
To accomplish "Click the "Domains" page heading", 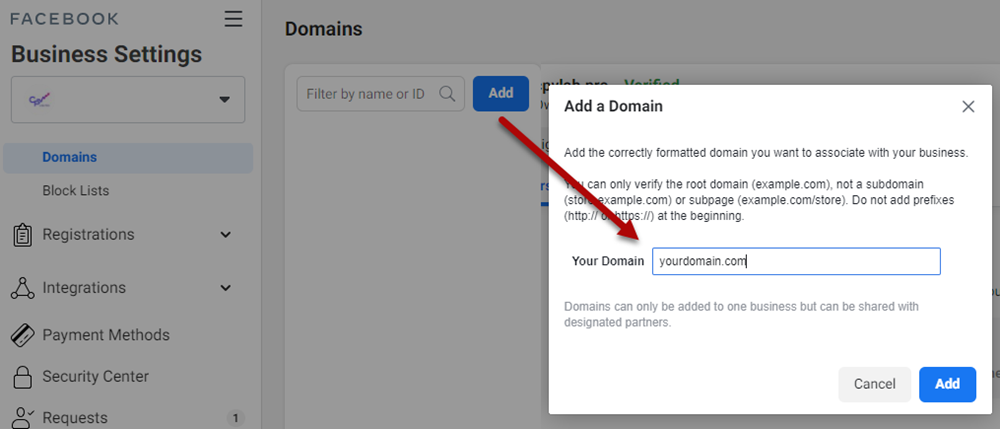I will 323,29.
